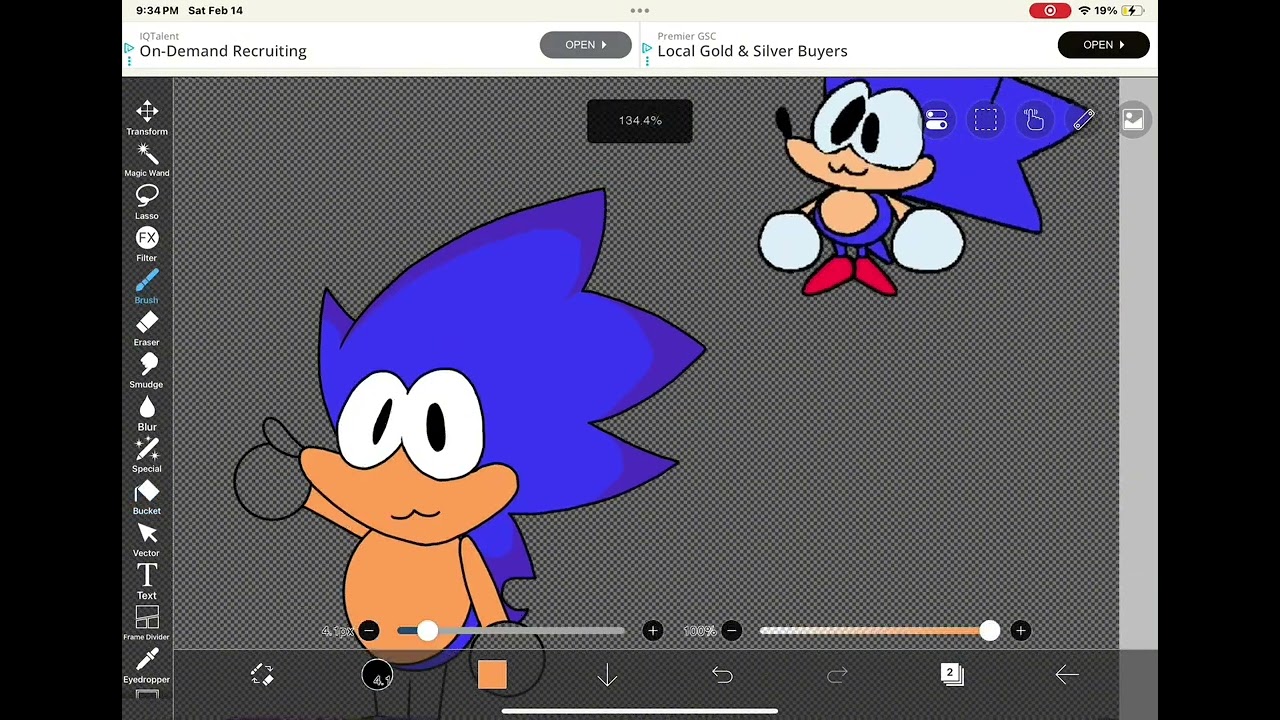The height and width of the screenshot is (720, 1280).
Task: Increase opacity with plus button
Action: tap(1020, 630)
